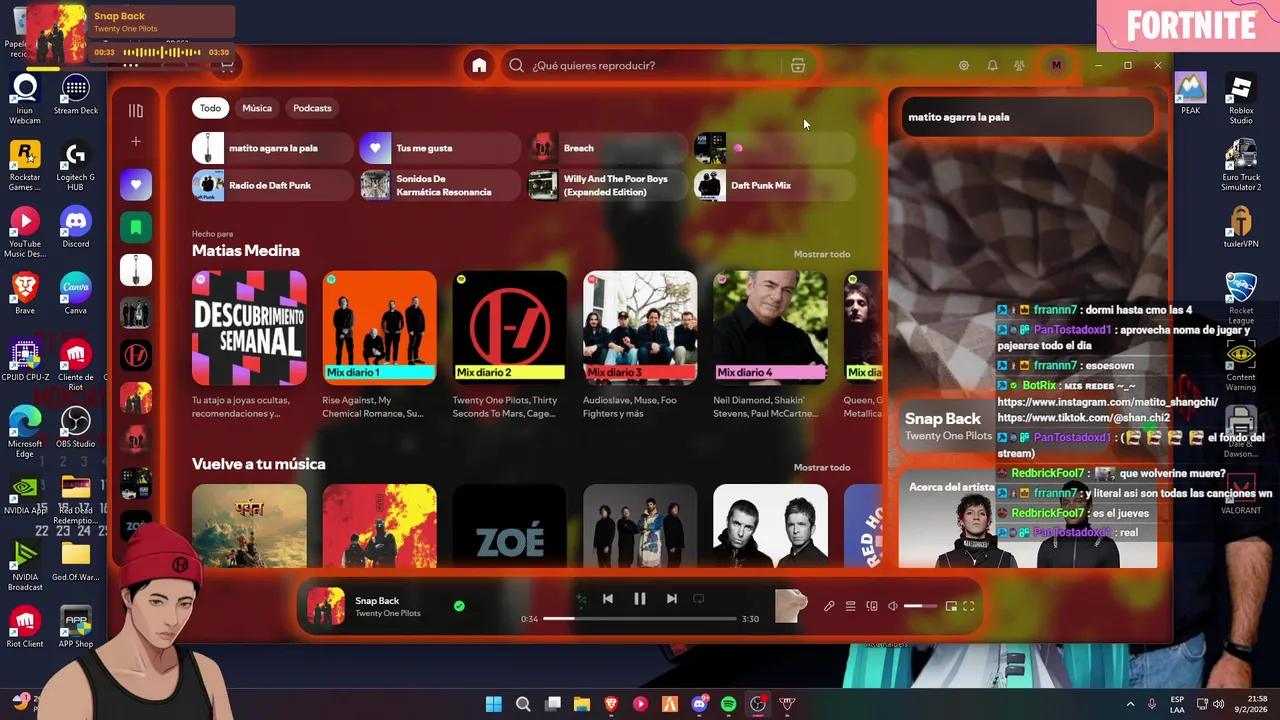Collapse Your Library sidebar icon

tap(136, 110)
